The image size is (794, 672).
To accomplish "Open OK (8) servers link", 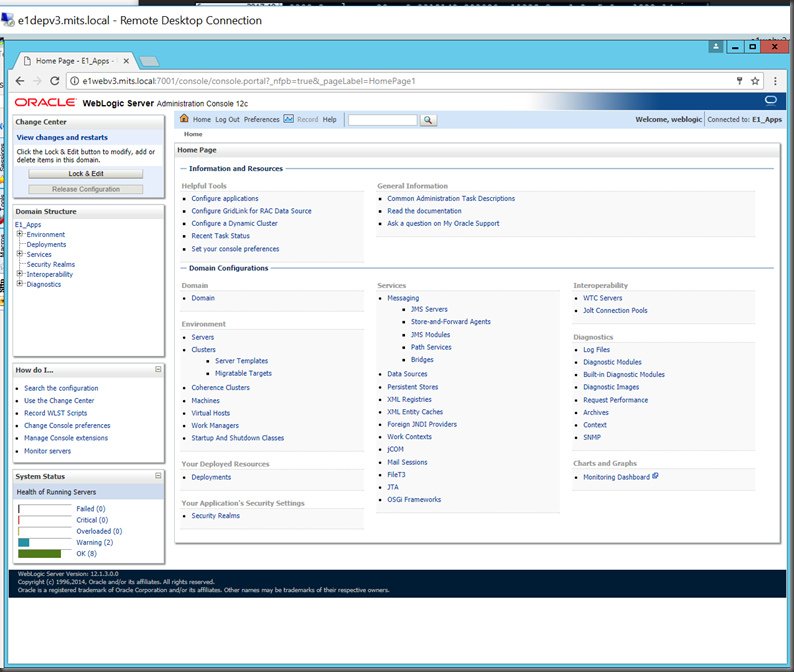I will [x=87, y=554].
